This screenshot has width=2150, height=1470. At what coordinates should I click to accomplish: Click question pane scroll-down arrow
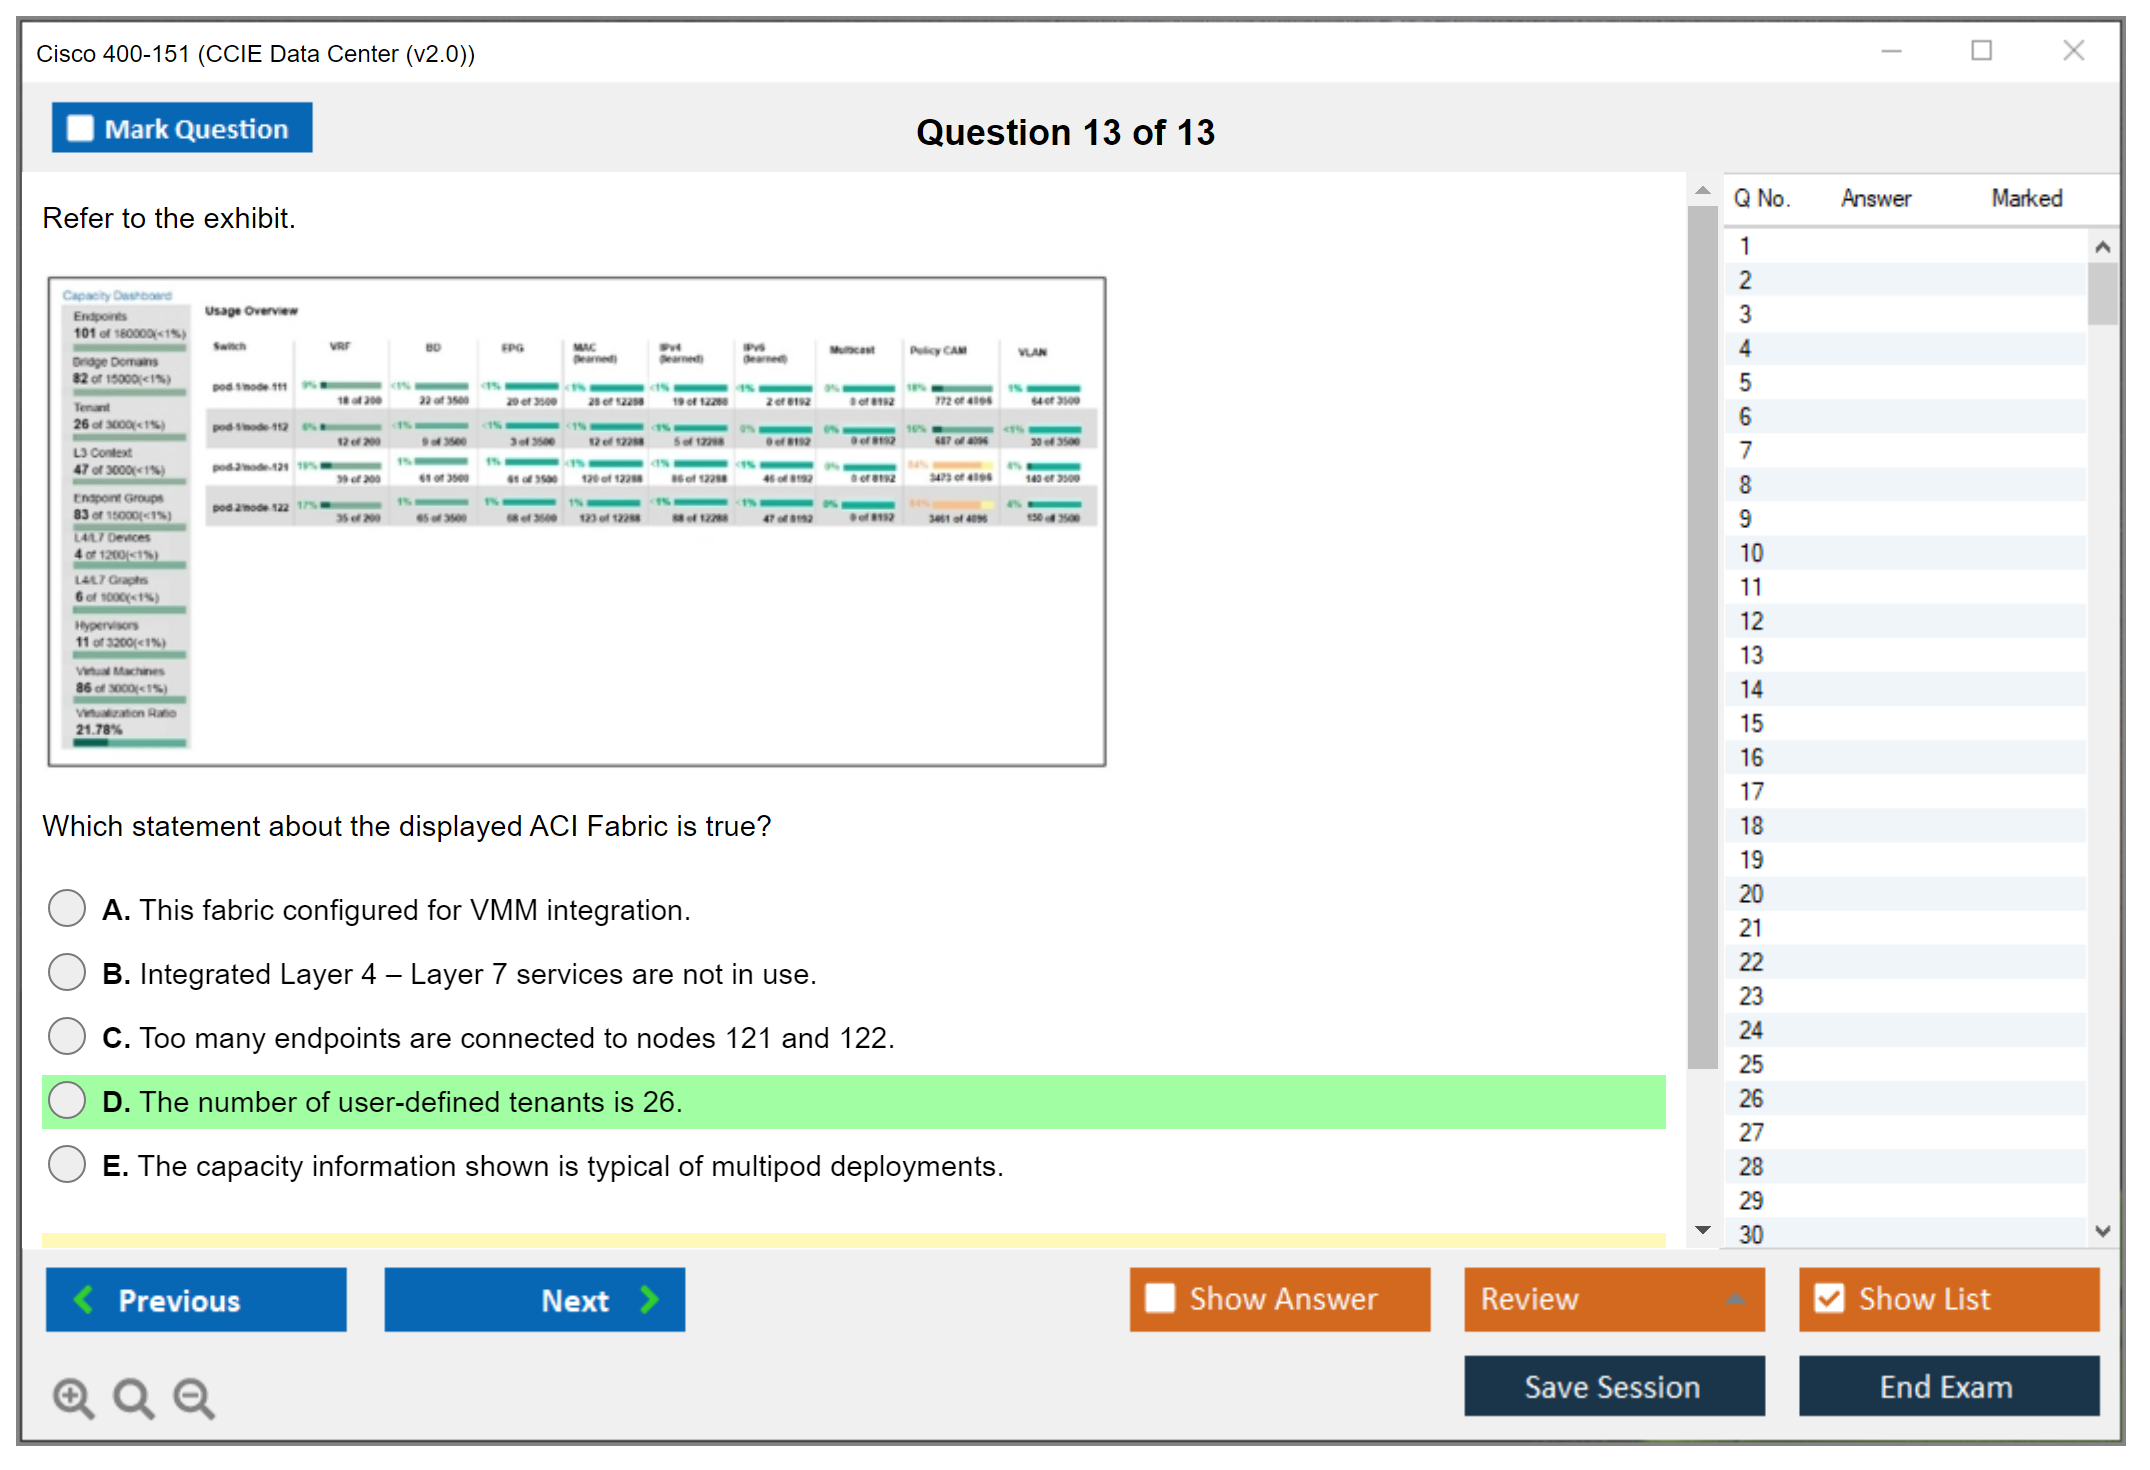click(x=1703, y=1230)
